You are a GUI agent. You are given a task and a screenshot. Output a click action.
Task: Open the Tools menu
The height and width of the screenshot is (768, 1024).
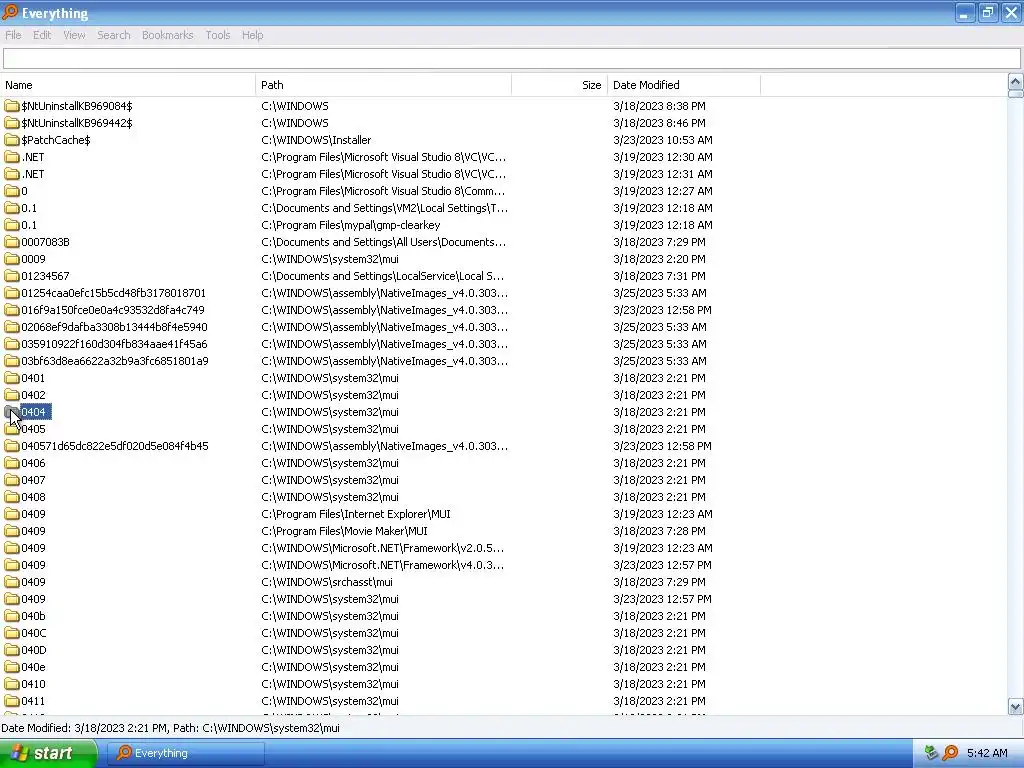click(217, 35)
